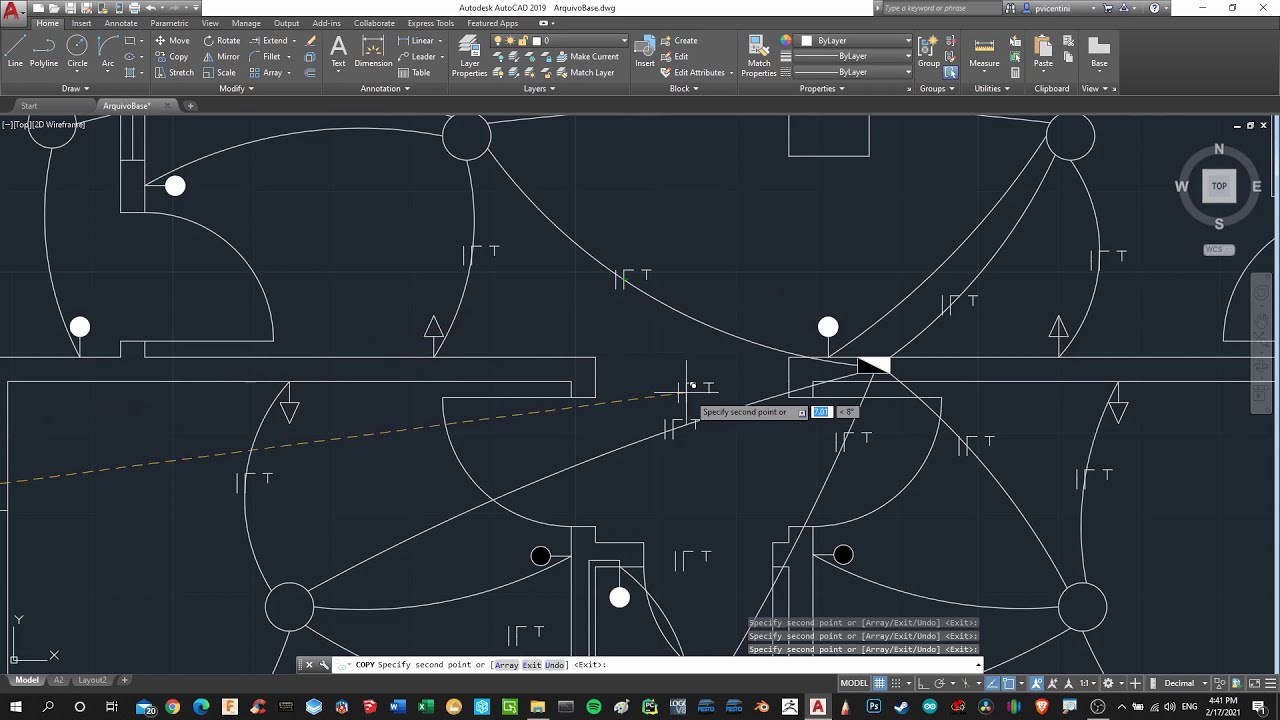Click the Fillet command

click(265, 57)
